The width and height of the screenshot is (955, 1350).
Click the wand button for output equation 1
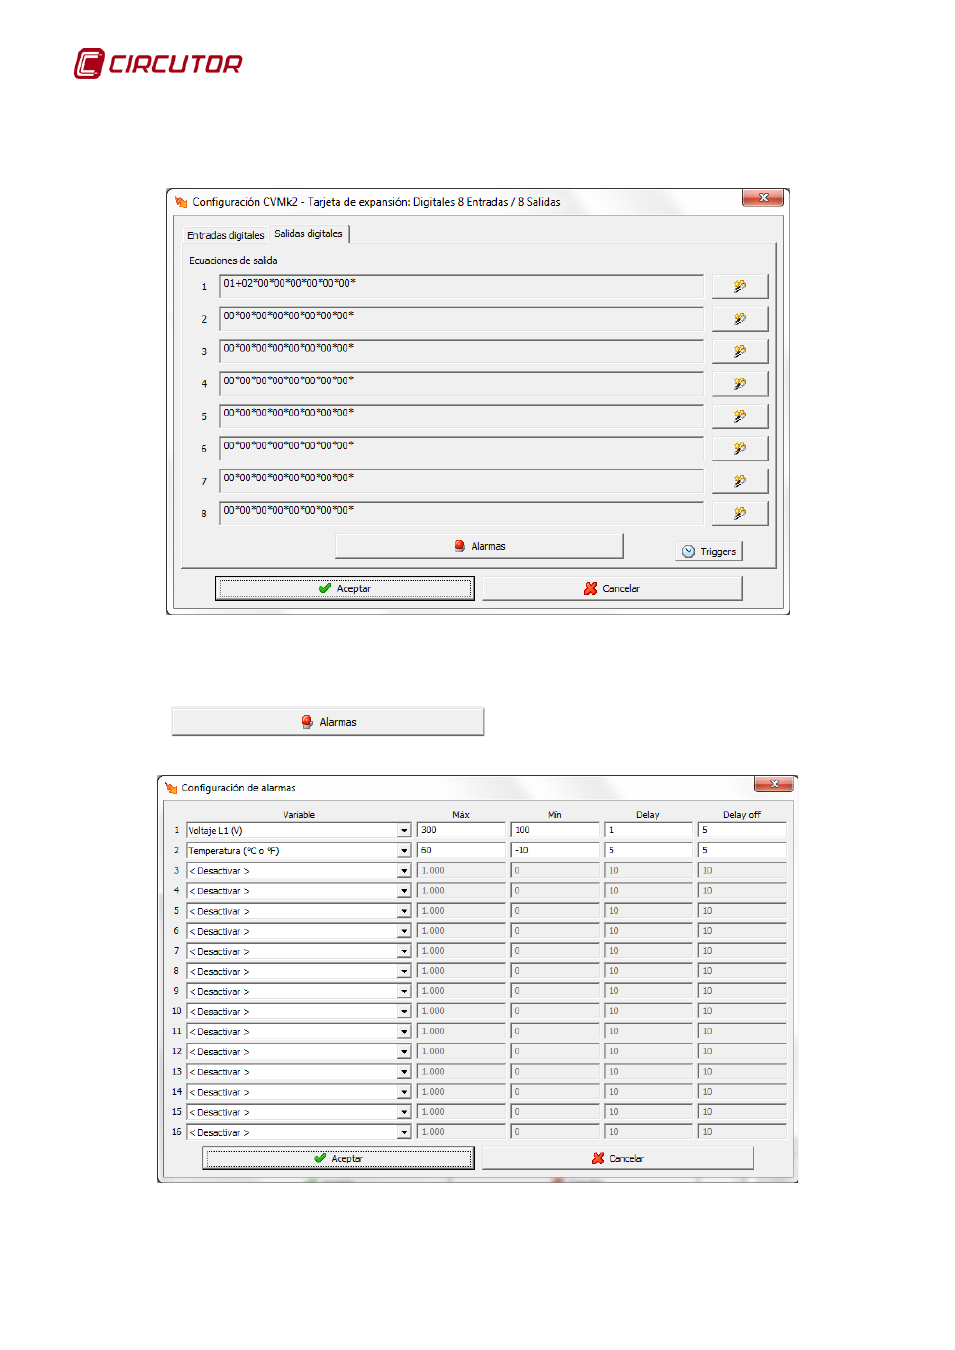pyautogui.click(x=740, y=286)
